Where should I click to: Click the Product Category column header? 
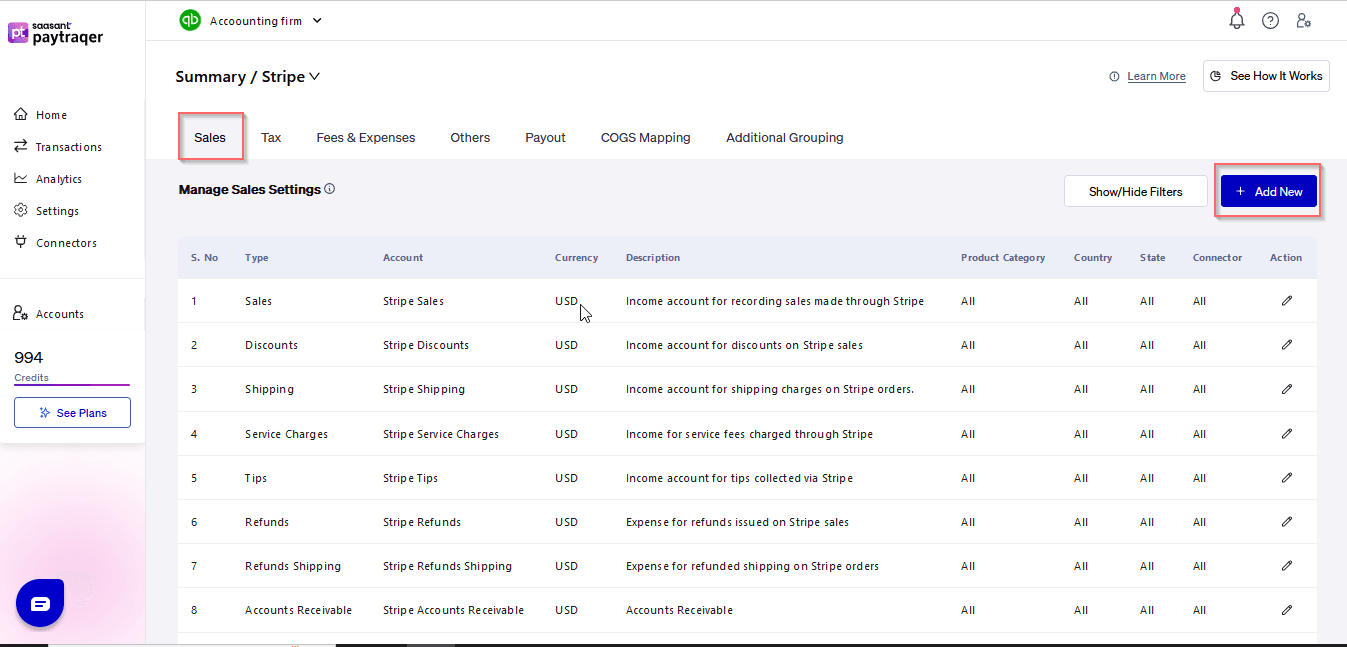(1003, 257)
